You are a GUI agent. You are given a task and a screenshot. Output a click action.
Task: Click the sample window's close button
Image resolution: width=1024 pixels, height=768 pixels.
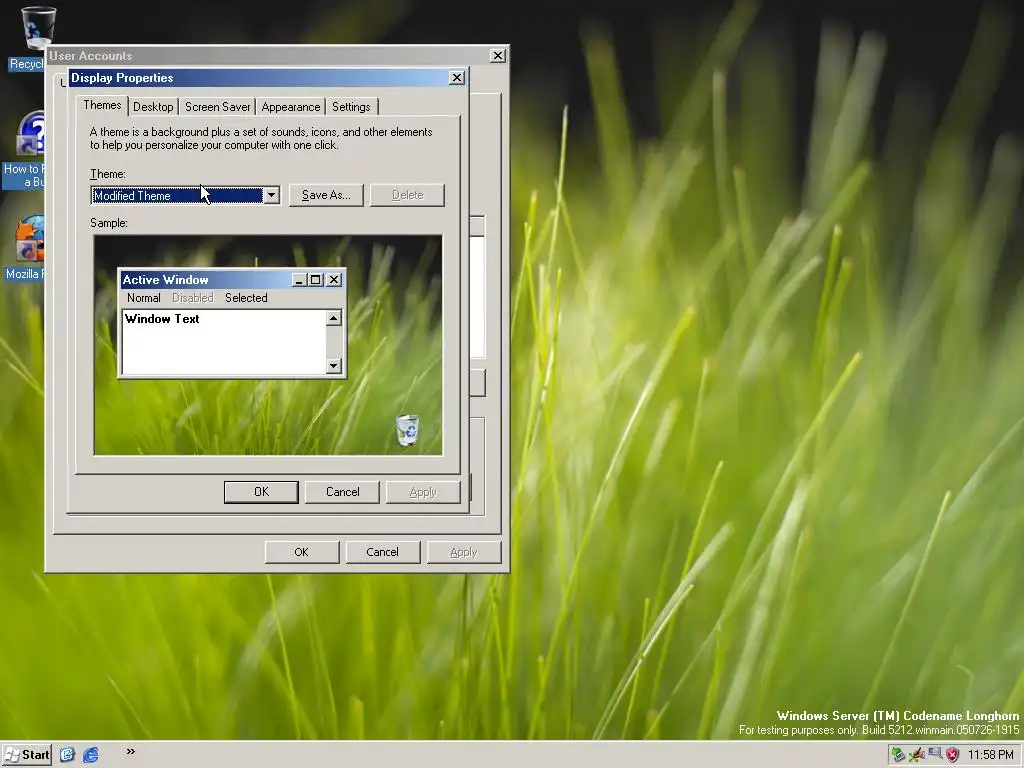pos(334,280)
